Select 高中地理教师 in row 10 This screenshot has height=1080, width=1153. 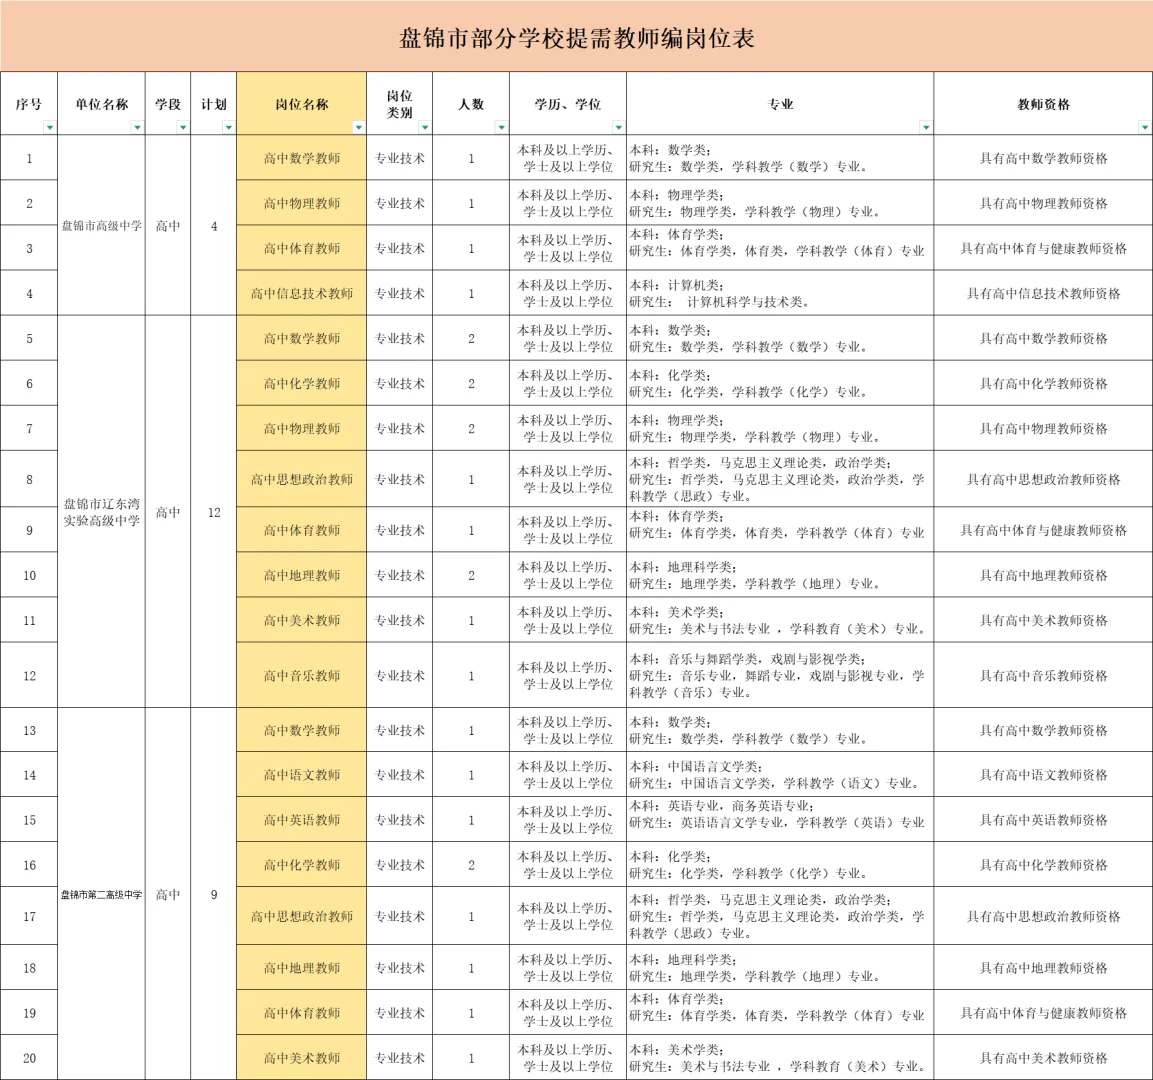tap(301, 575)
